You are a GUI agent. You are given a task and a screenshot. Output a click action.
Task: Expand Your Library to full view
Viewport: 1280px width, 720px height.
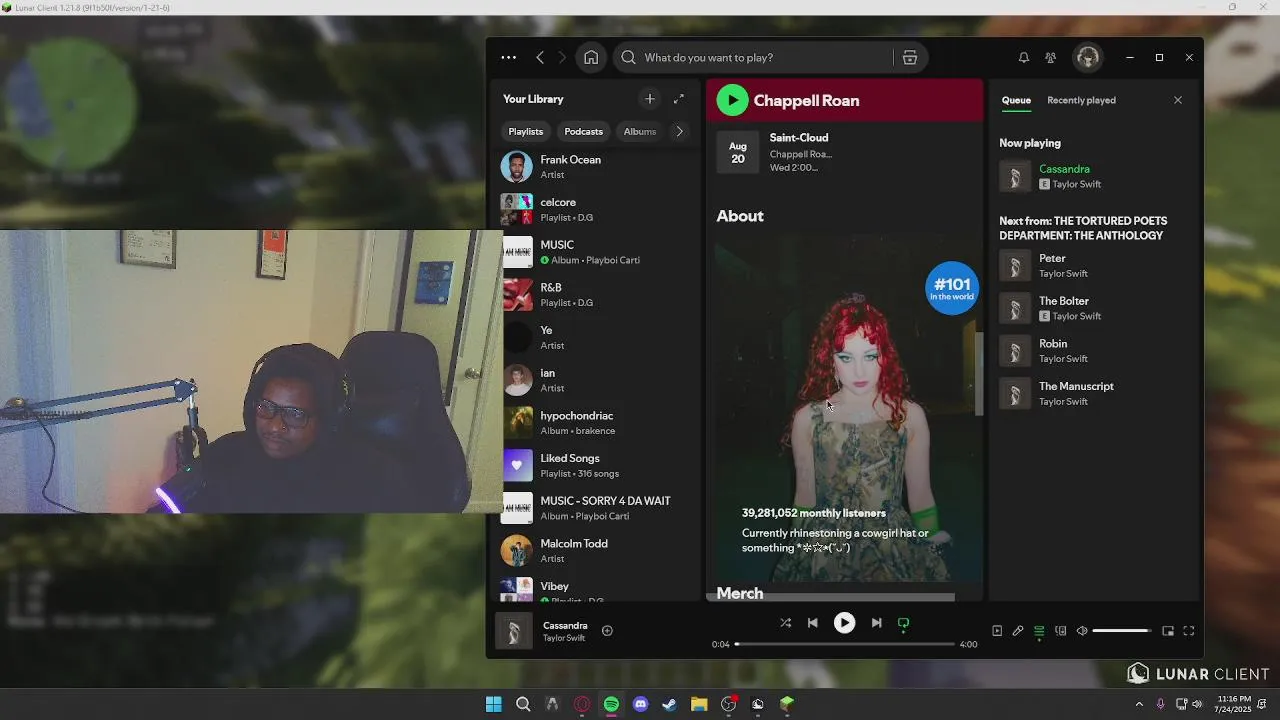[679, 98]
